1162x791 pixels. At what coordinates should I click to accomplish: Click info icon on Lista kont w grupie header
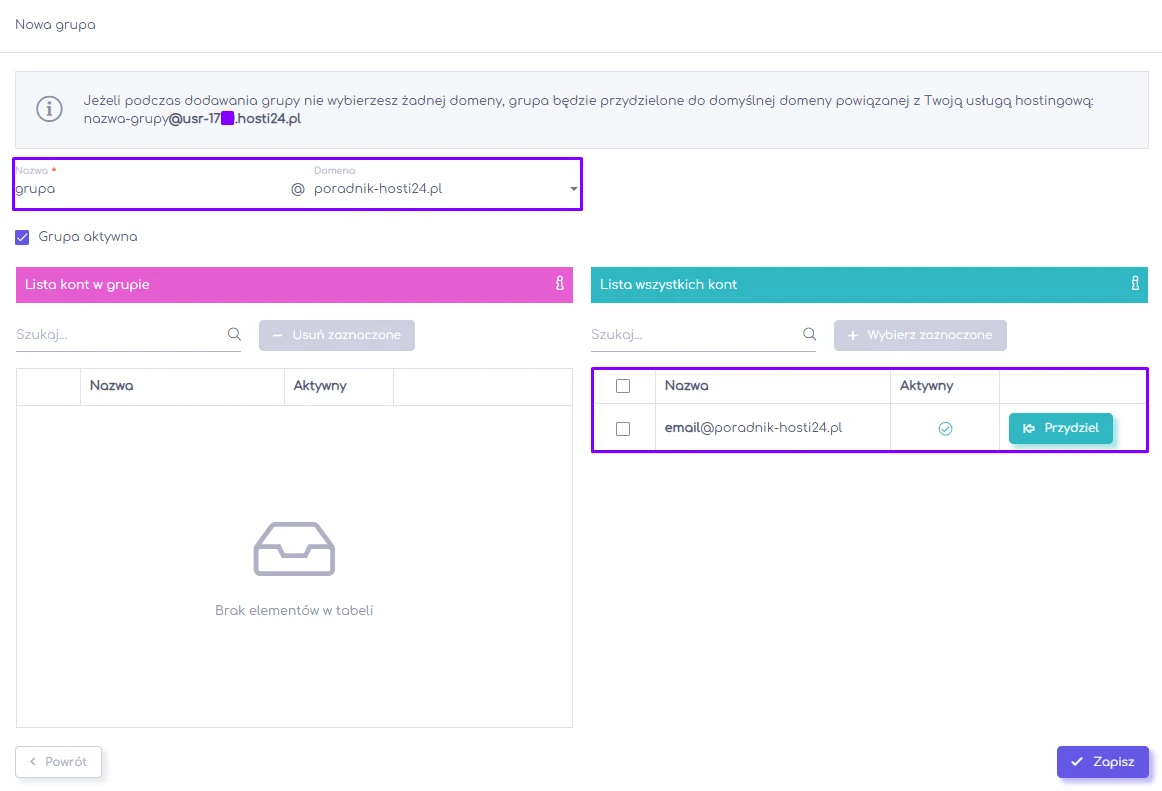tap(560, 284)
